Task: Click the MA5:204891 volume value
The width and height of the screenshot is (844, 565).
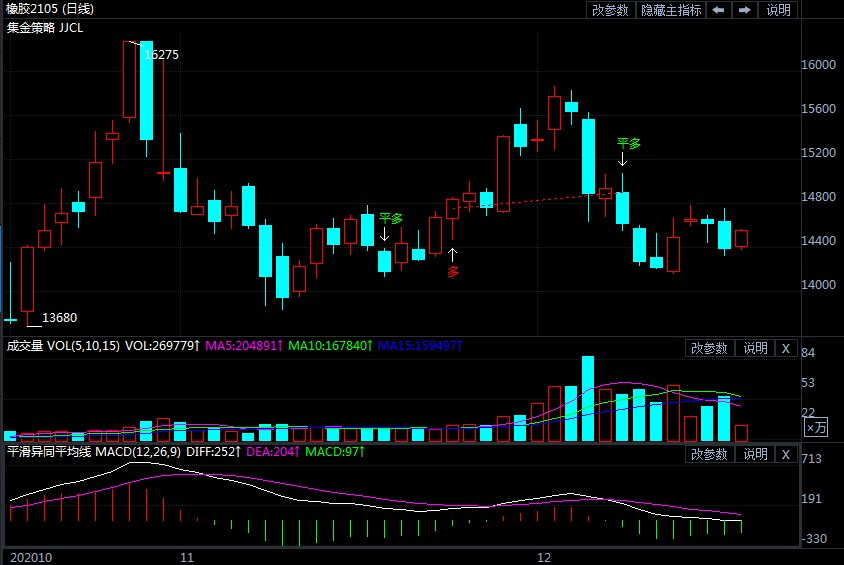Action: 243,345
